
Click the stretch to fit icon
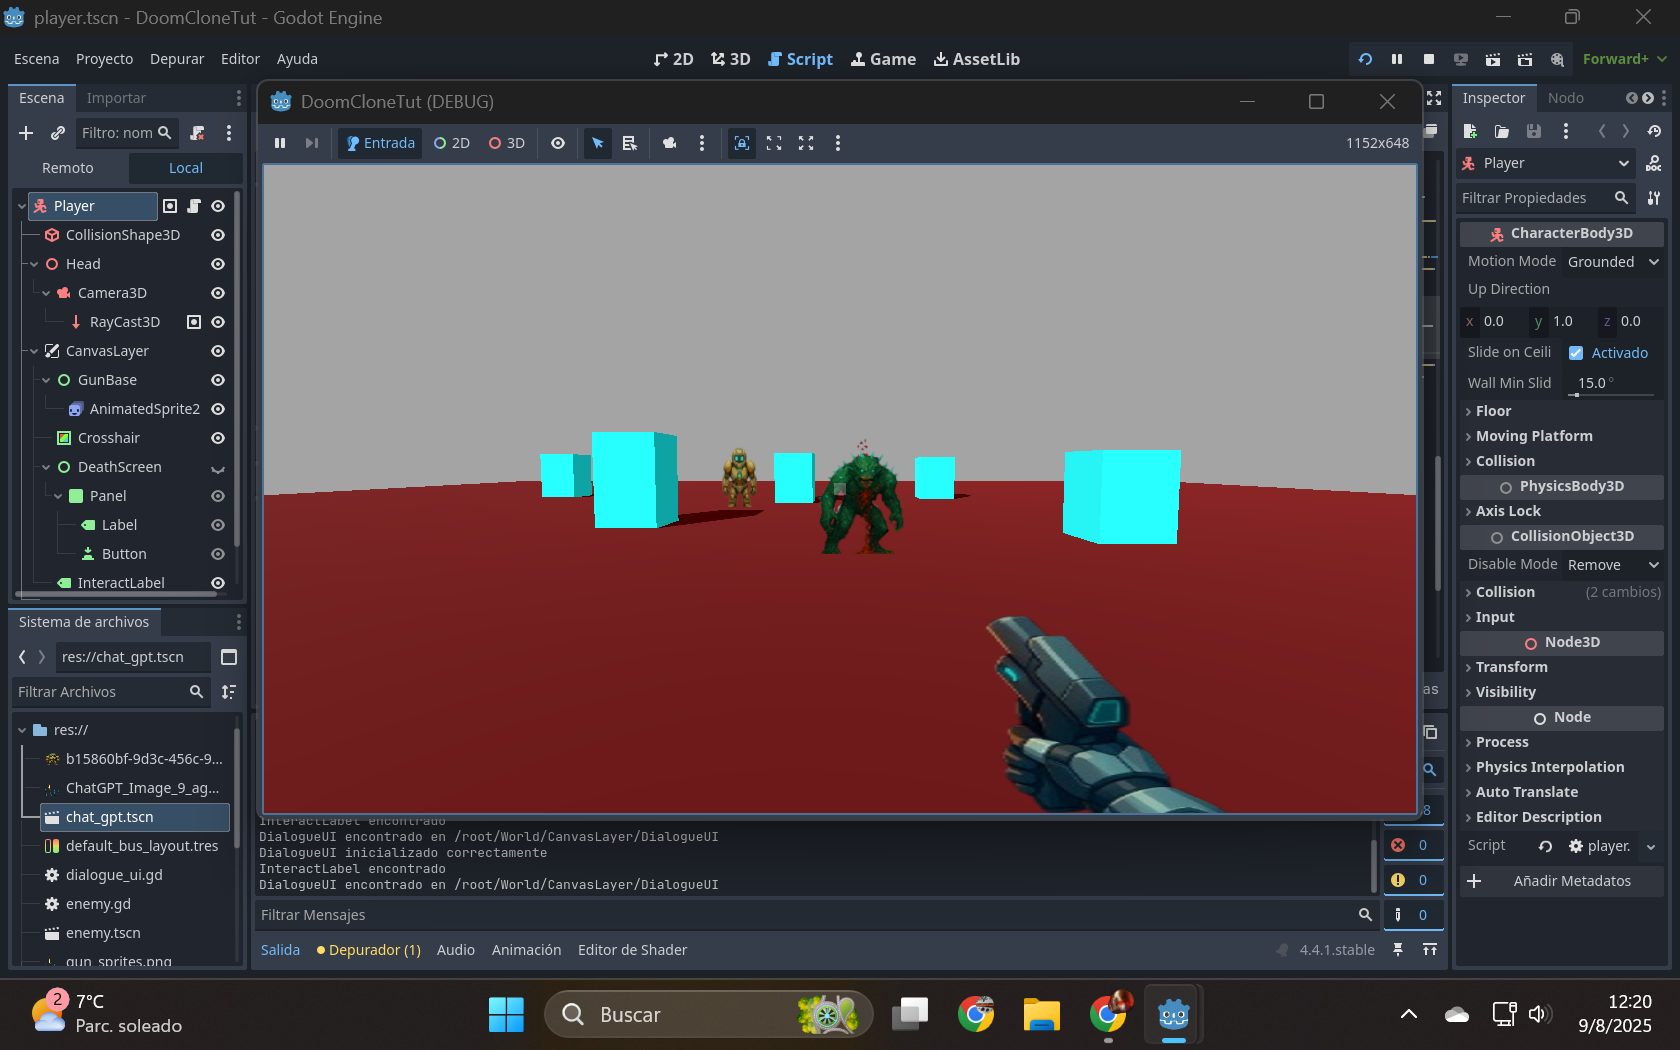pos(806,143)
